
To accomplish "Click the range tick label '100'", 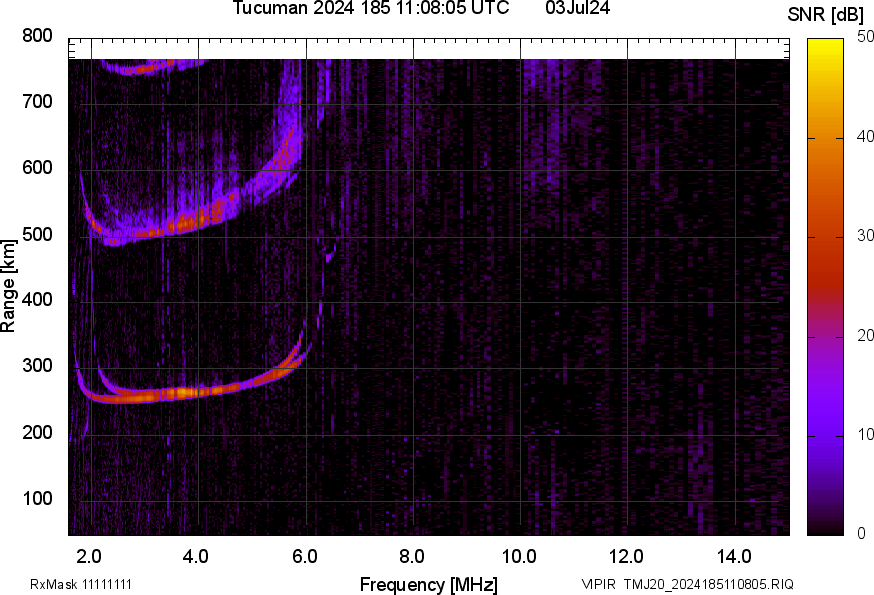I will [37, 498].
